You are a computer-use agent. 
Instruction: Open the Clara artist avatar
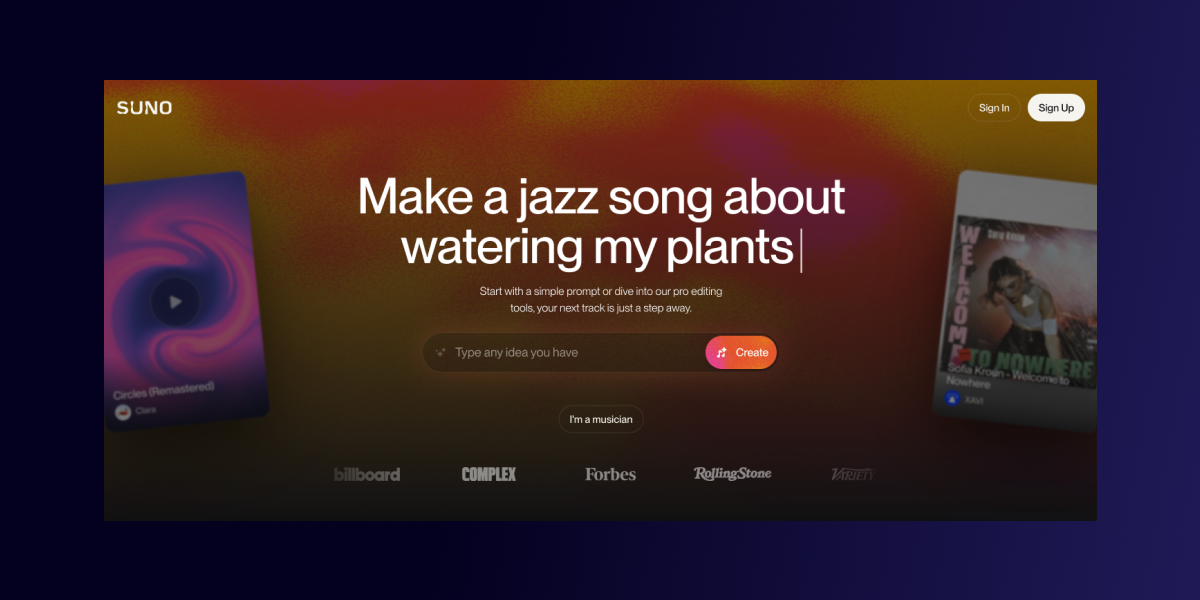point(123,411)
